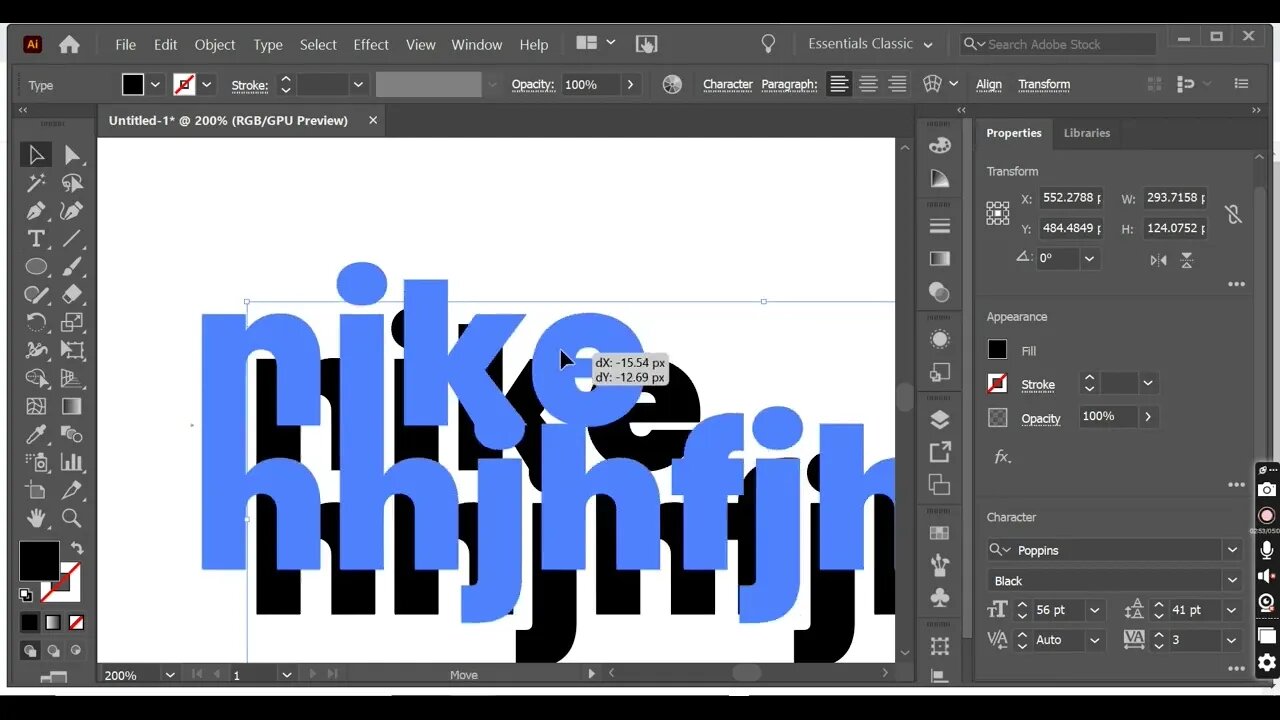
Task: Flip horizontally in Transform section
Action: point(1158,260)
